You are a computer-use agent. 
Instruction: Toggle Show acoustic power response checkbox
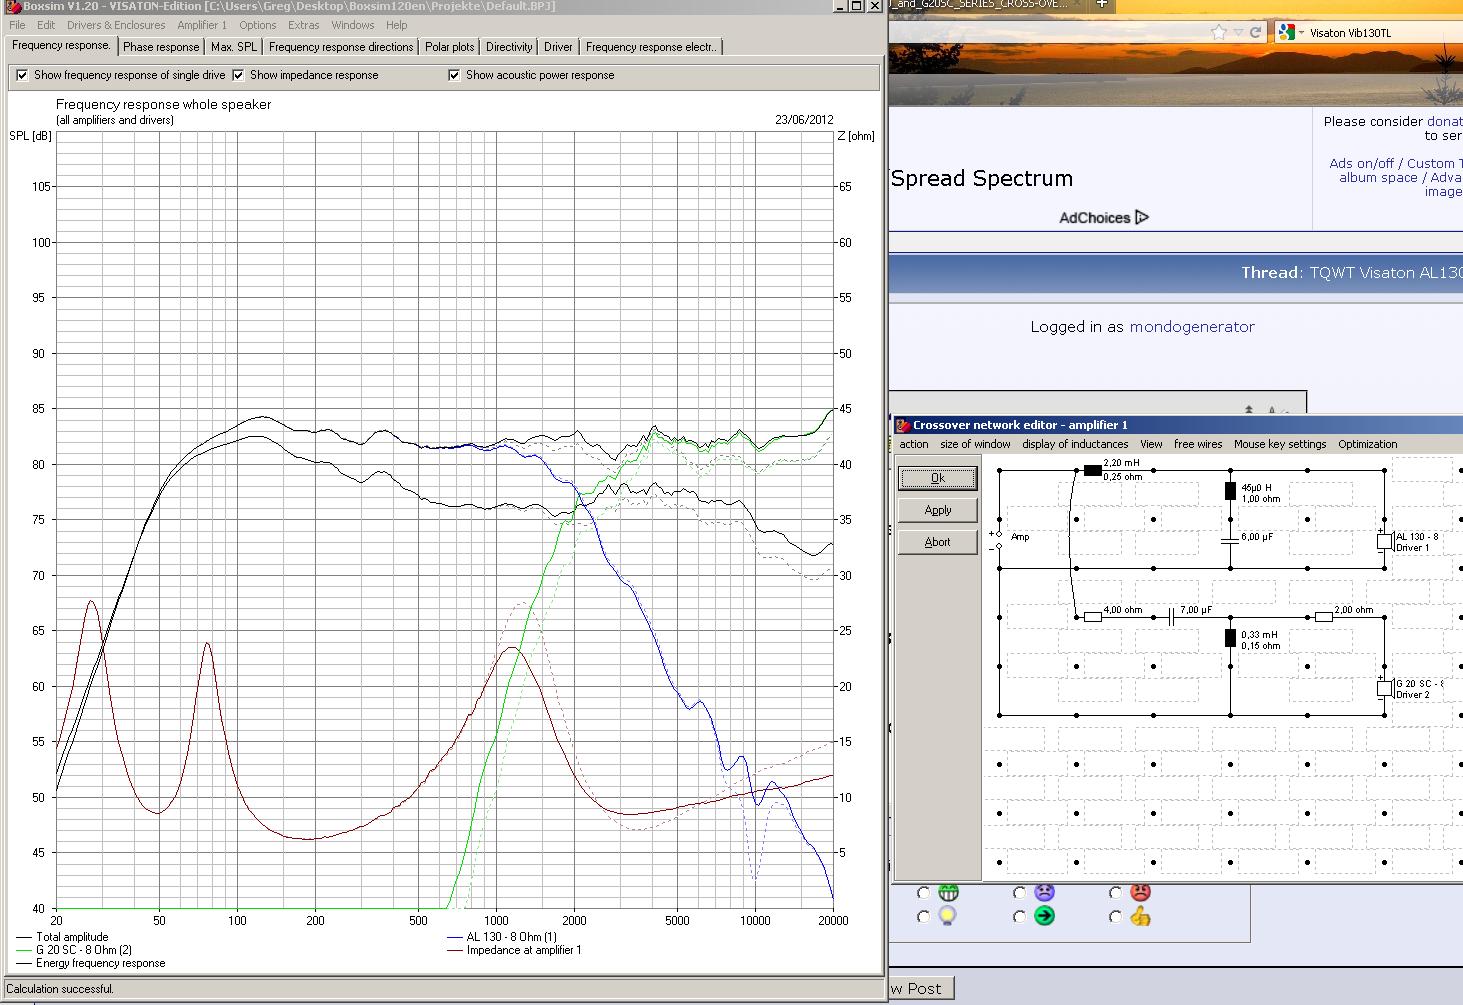tap(454, 75)
